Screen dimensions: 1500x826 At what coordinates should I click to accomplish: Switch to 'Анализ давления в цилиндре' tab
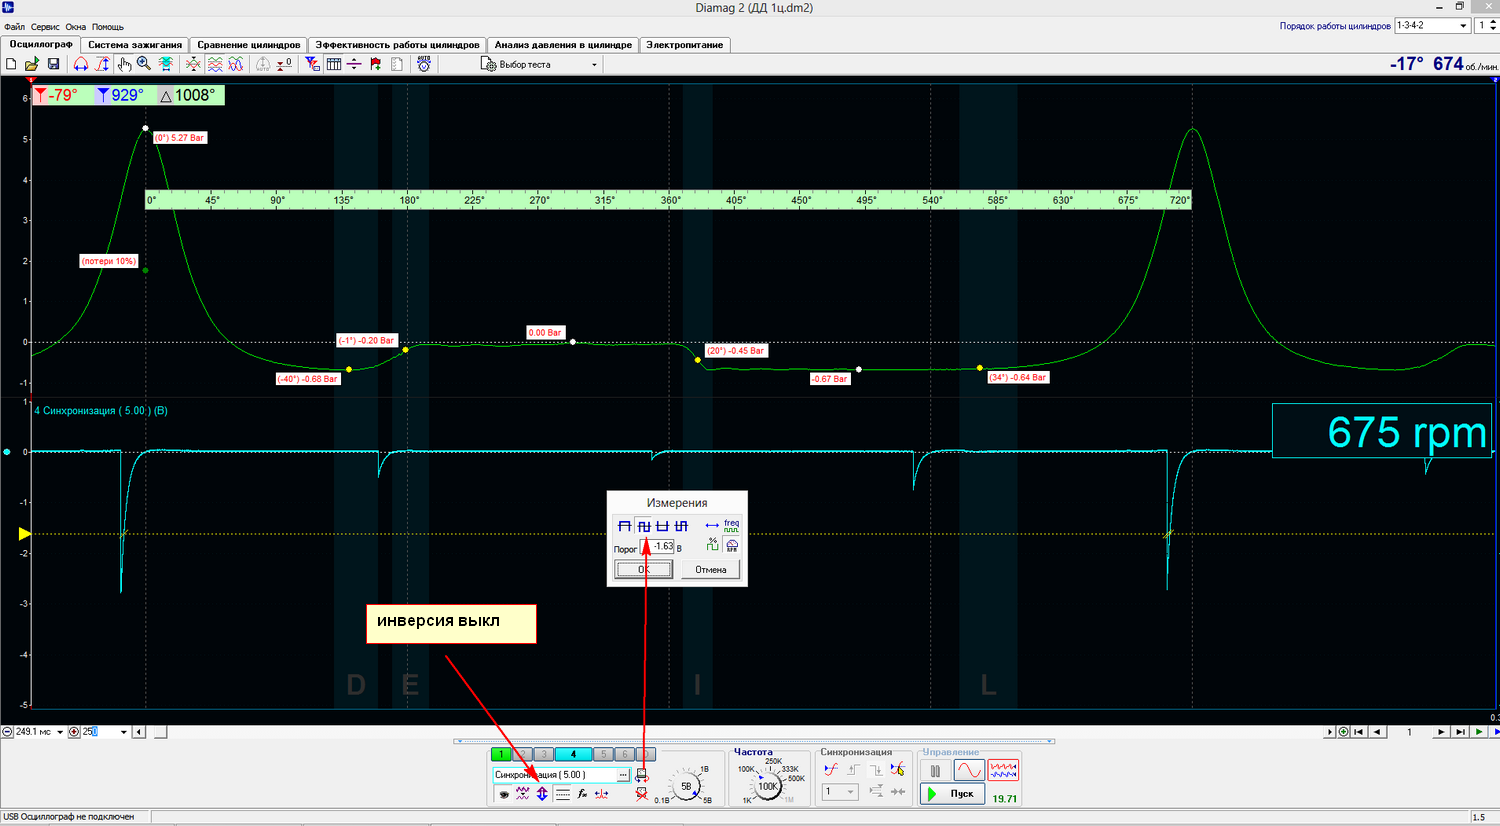click(x=563, y=45)
